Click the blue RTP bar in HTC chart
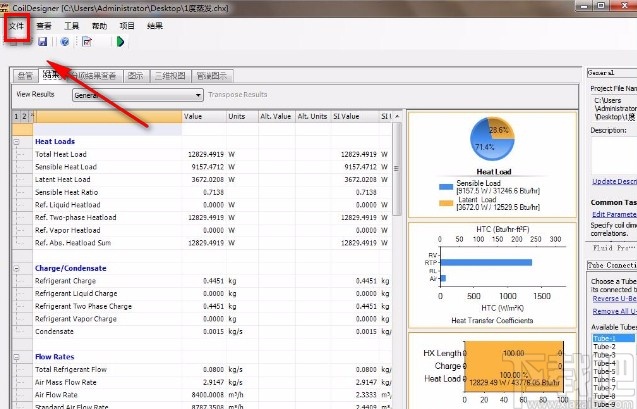The image size is (637, 409). point(486,263)
